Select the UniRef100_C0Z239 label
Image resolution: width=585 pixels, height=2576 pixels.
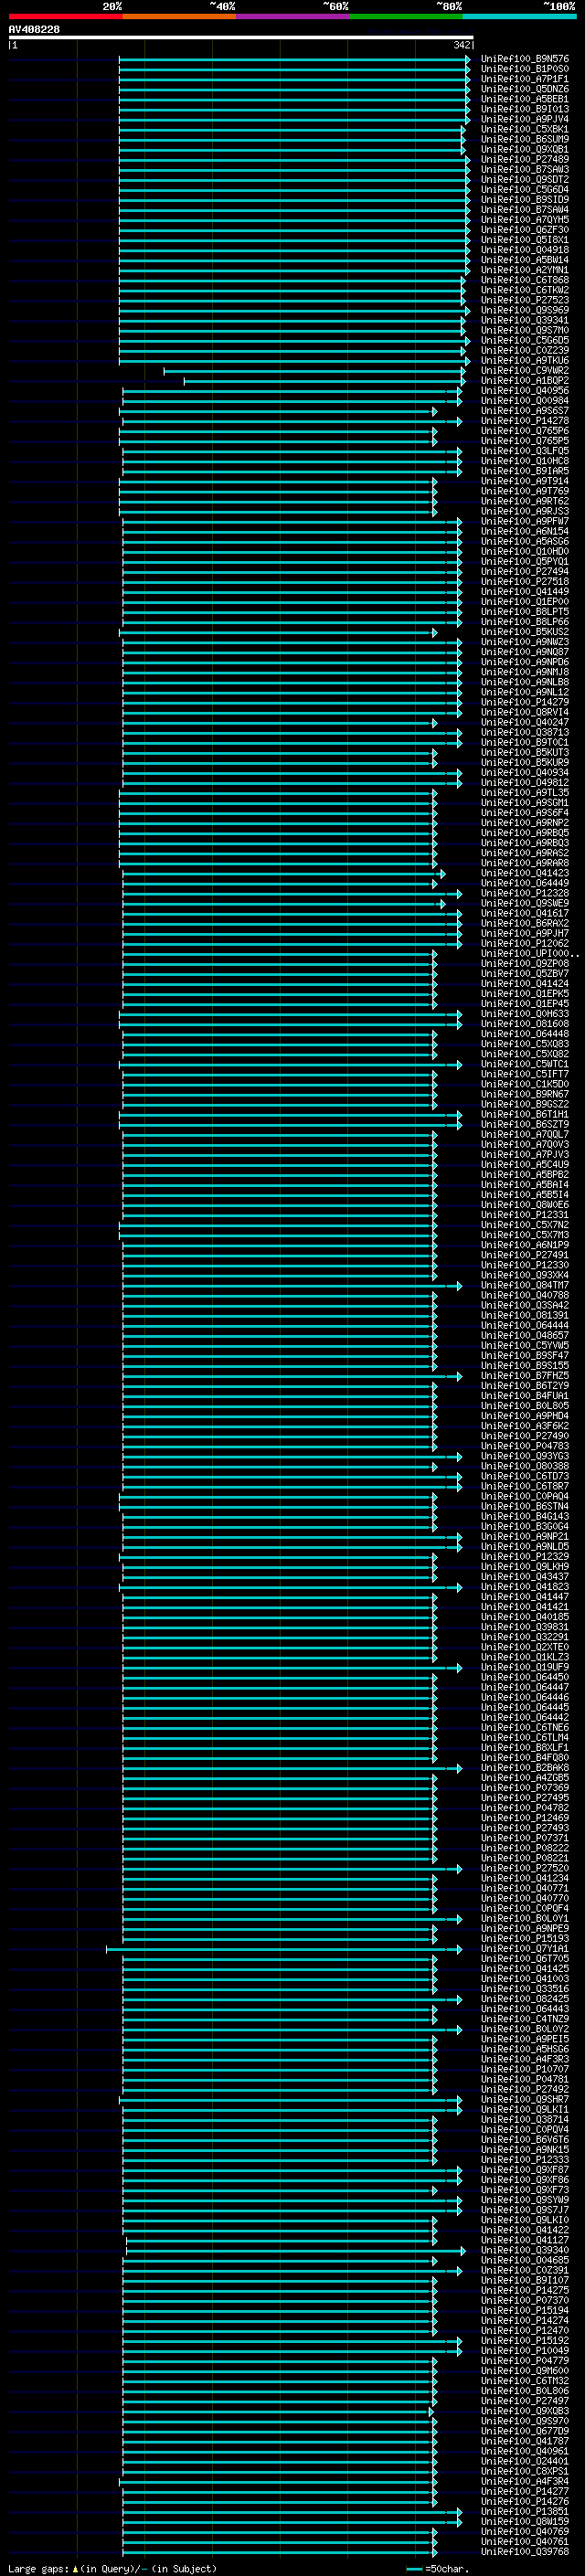(x=525, y=350)
